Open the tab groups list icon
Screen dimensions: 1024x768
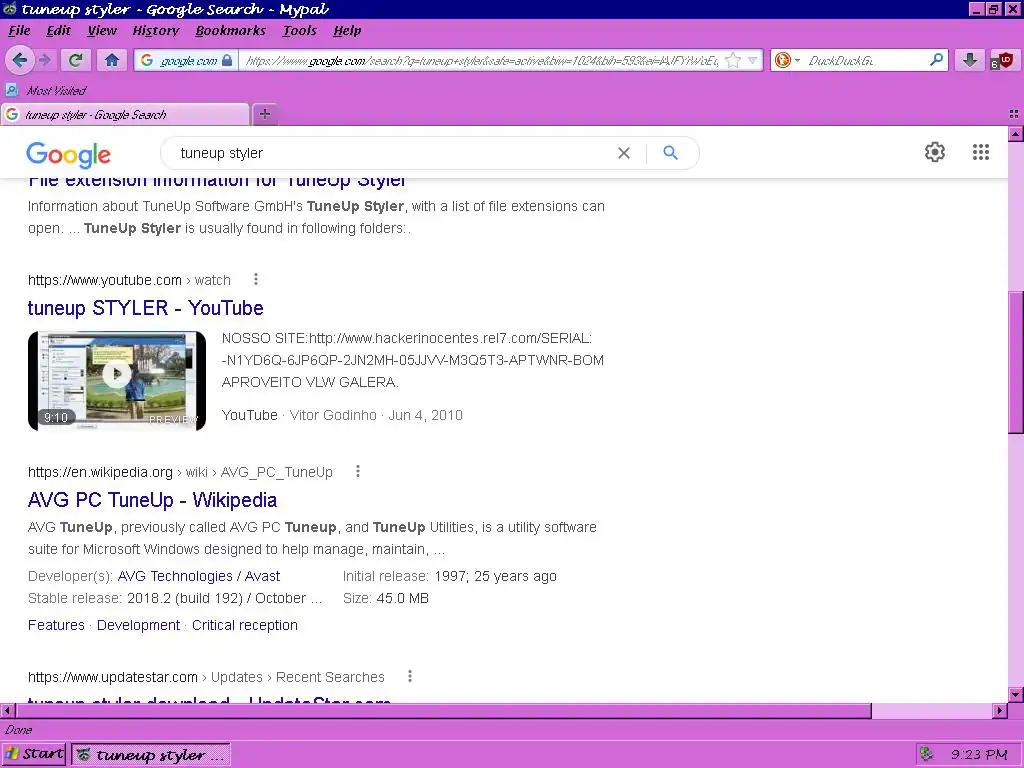[1014, 114]
